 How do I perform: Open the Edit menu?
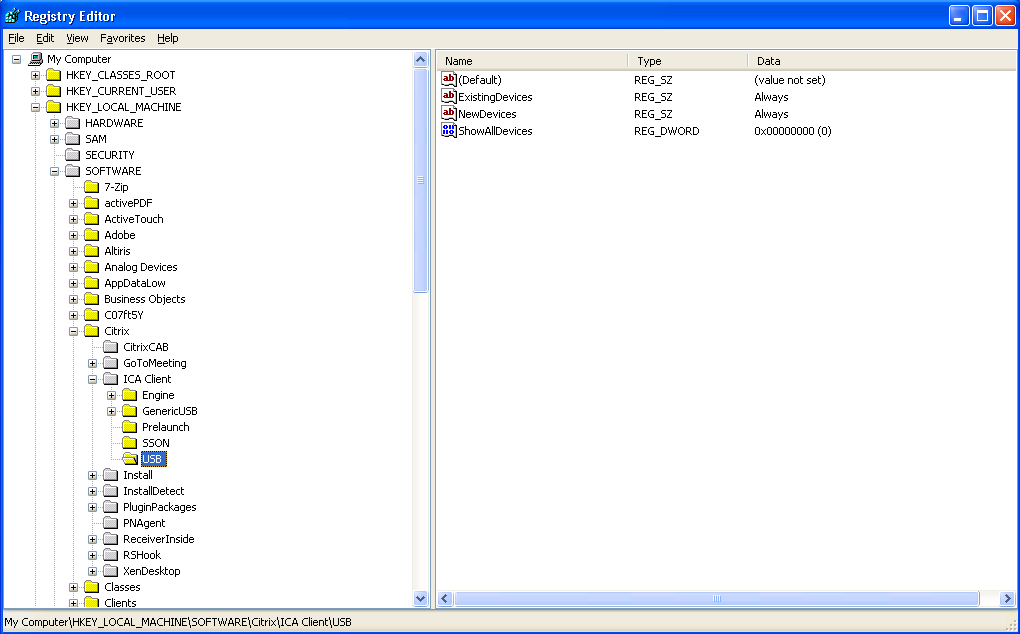coord(45,38)
